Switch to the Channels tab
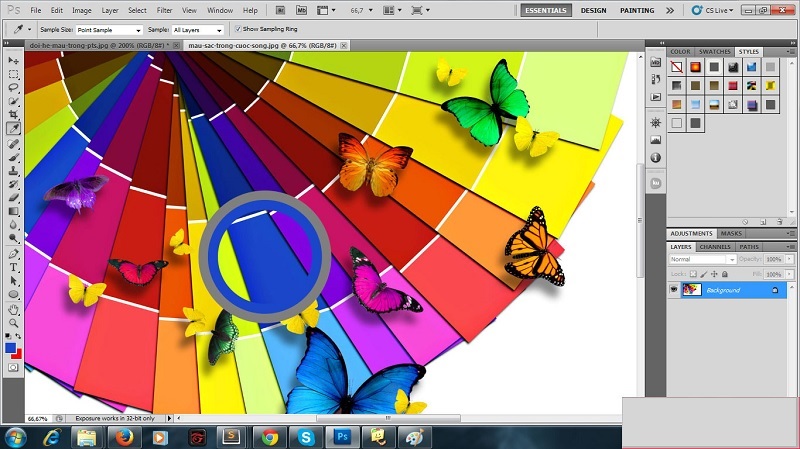Viewport: 800px width, 449px height. (x=715, y=247)
